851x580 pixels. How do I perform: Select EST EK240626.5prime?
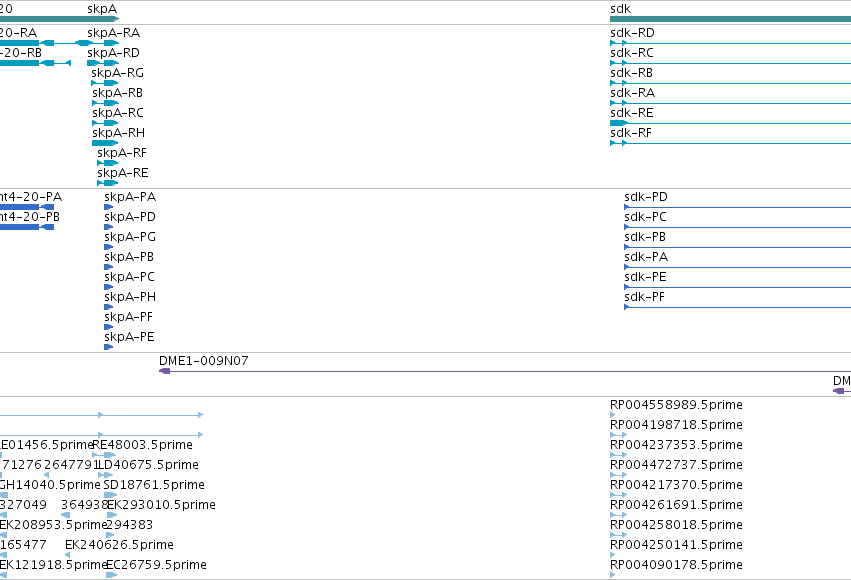119,545
